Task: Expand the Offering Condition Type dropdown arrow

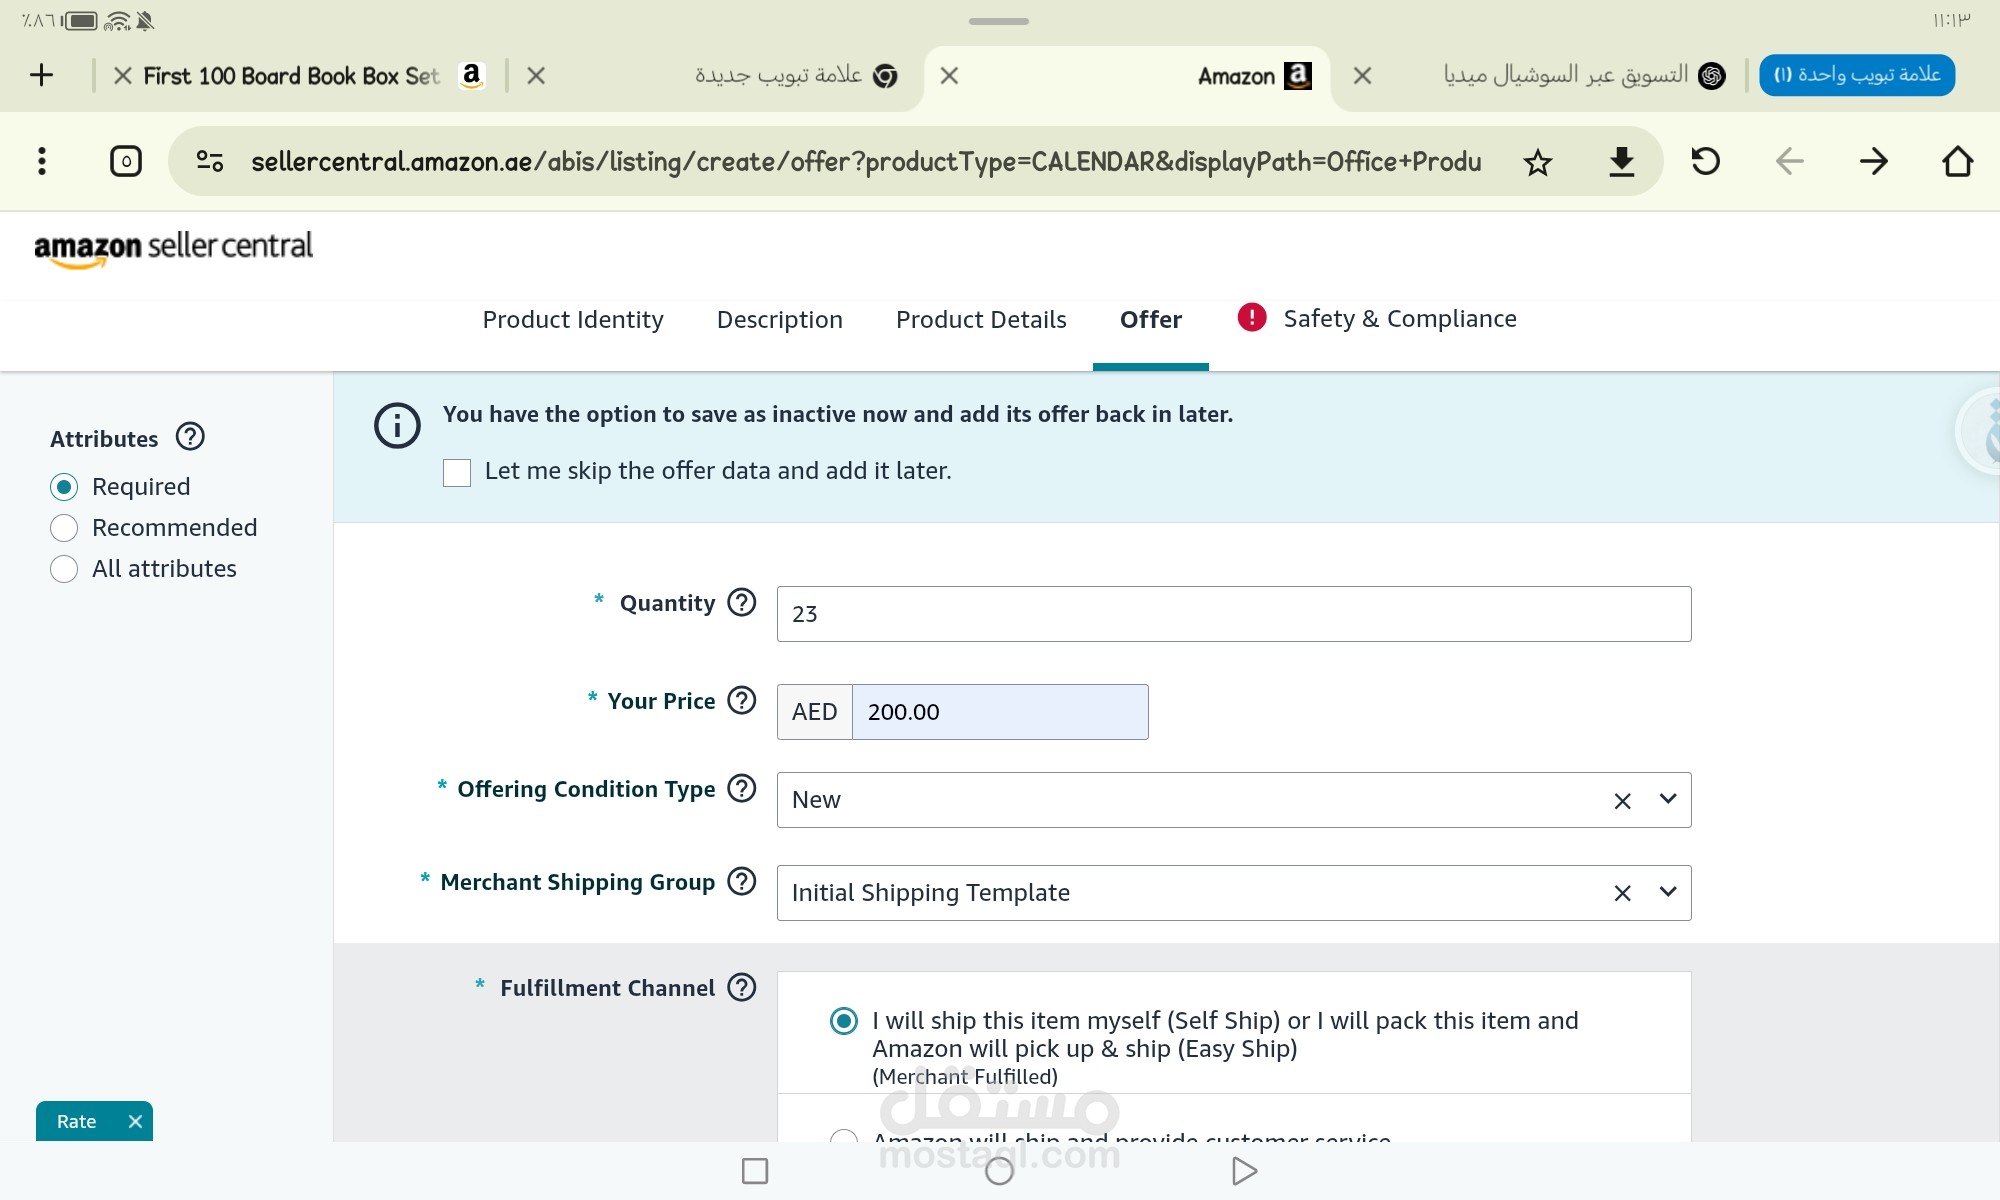Action: click(1667, 799)
